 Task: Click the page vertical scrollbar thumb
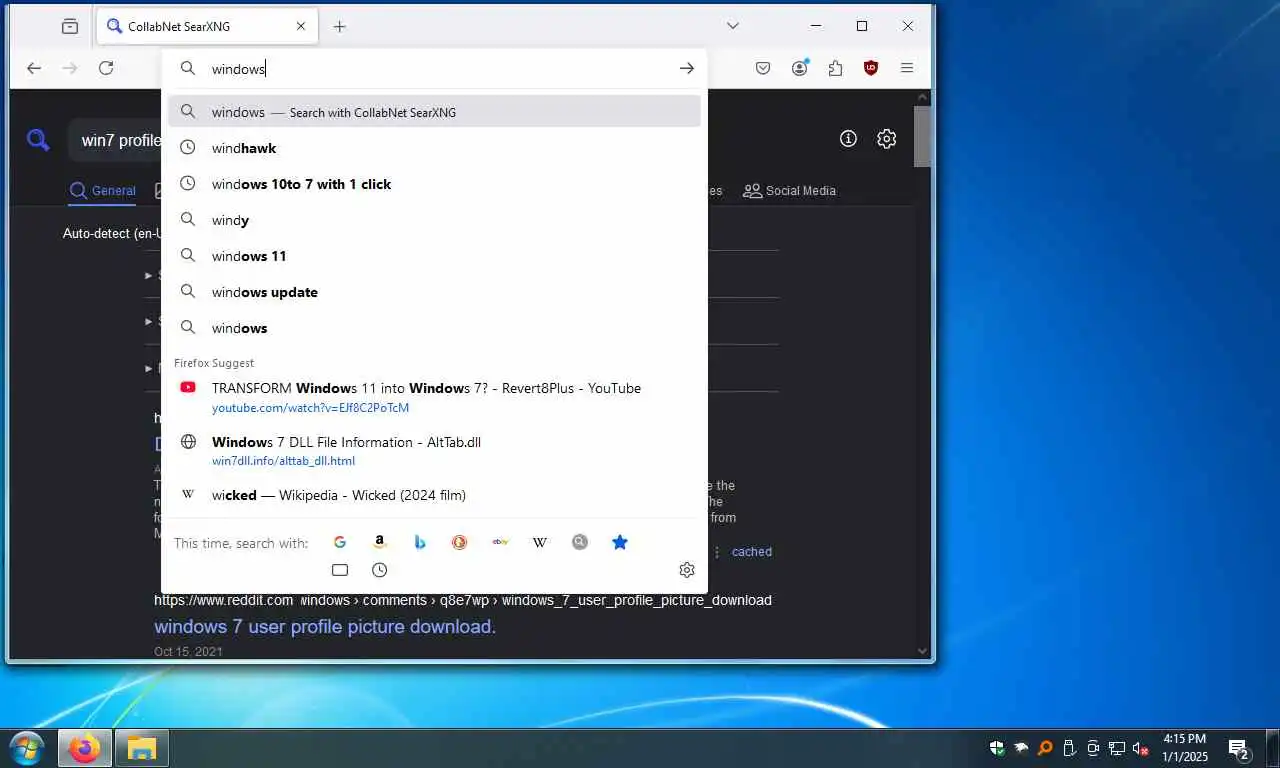point(923,136)
